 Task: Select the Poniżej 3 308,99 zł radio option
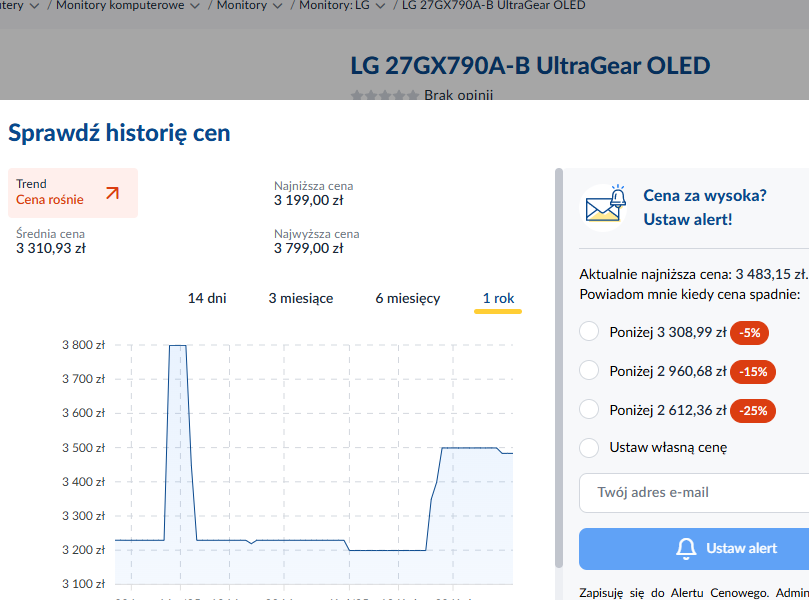pyautogui.click(x=589, y=331)
